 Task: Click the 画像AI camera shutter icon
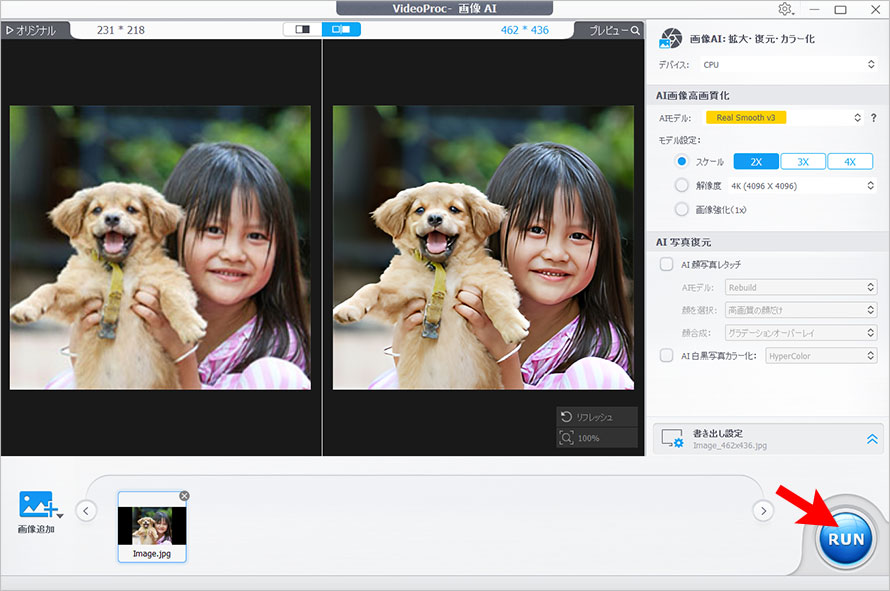click(x=670, y=39)
